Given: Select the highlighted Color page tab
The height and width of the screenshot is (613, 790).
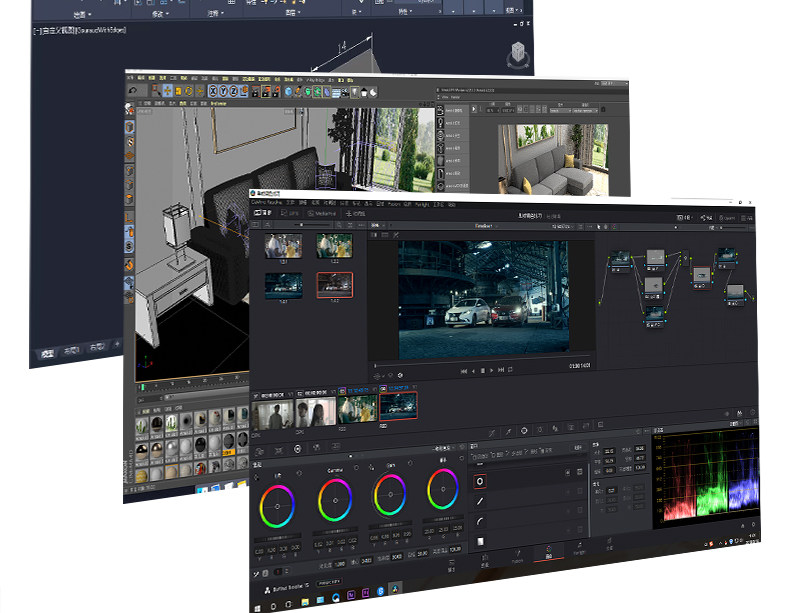Looking at the screenshot, I should pyautogui.click(x=549, y=553).
